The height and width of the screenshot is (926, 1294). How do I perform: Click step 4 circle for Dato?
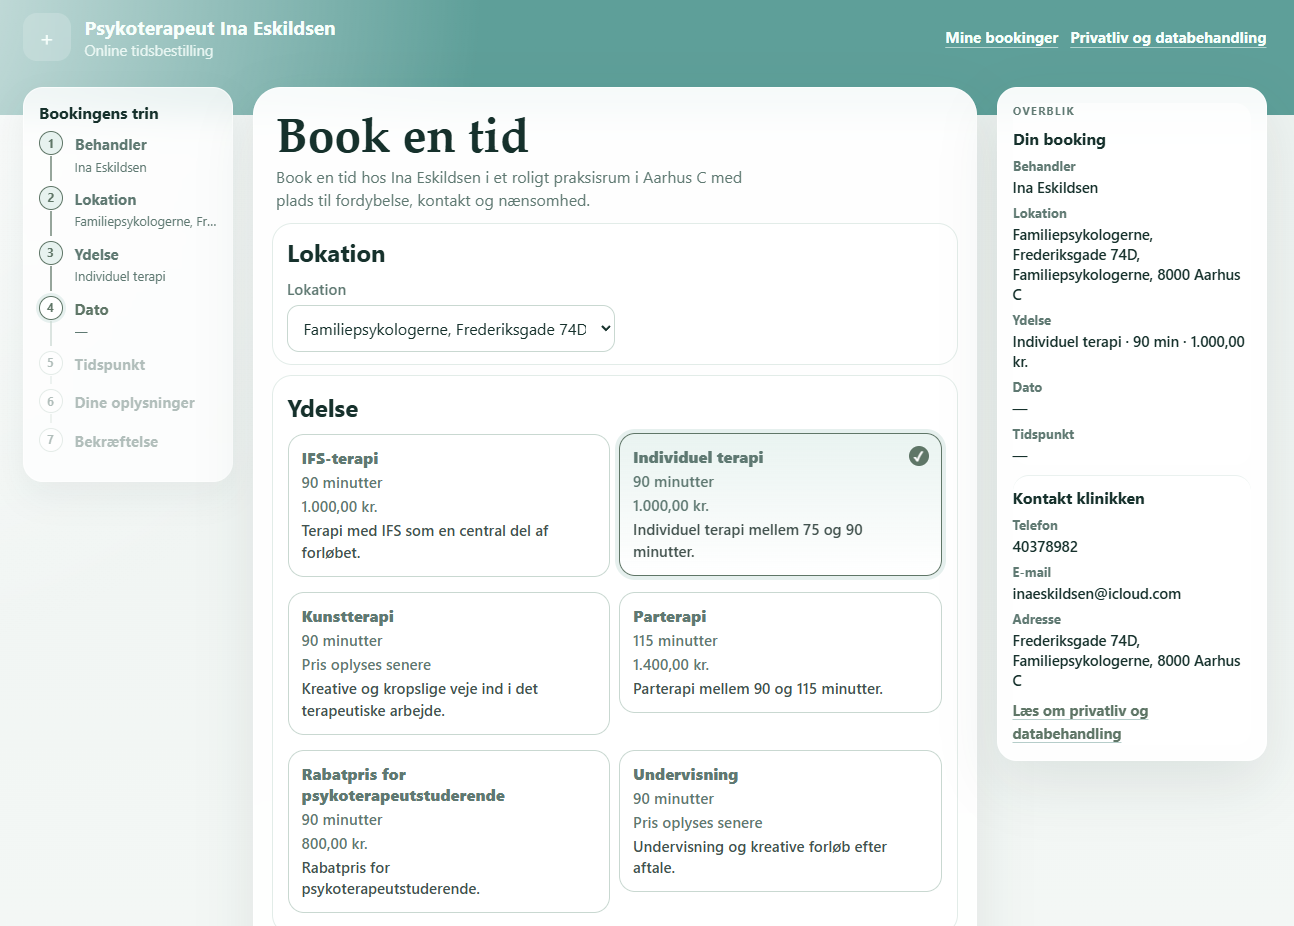51,308
